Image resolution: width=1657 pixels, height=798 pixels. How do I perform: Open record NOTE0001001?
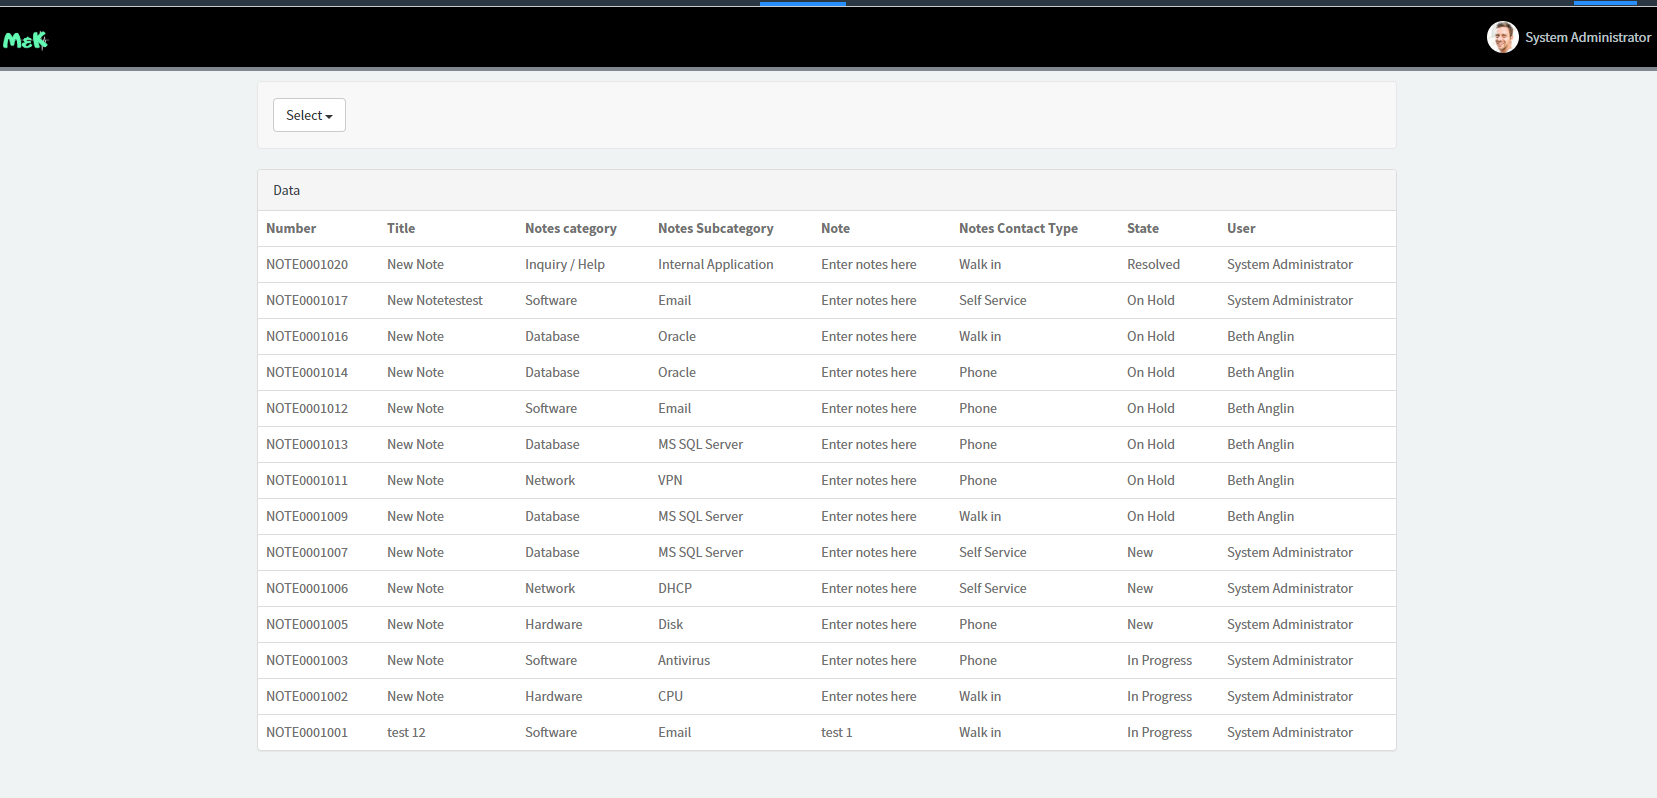pos(307,732)
